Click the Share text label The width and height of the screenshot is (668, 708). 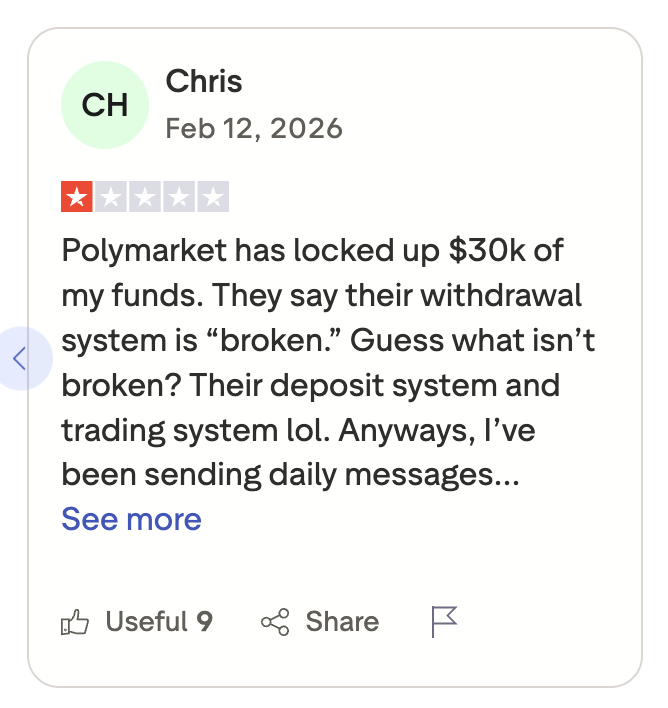click(x=342, y=622)
